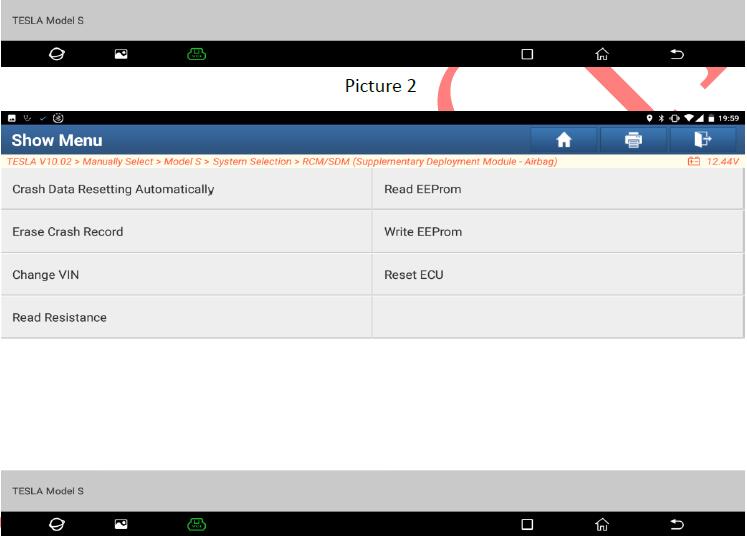This screenshot has height=536, width=747.
Task: Select Erase Crash Record option
Action: pos(186,232)
